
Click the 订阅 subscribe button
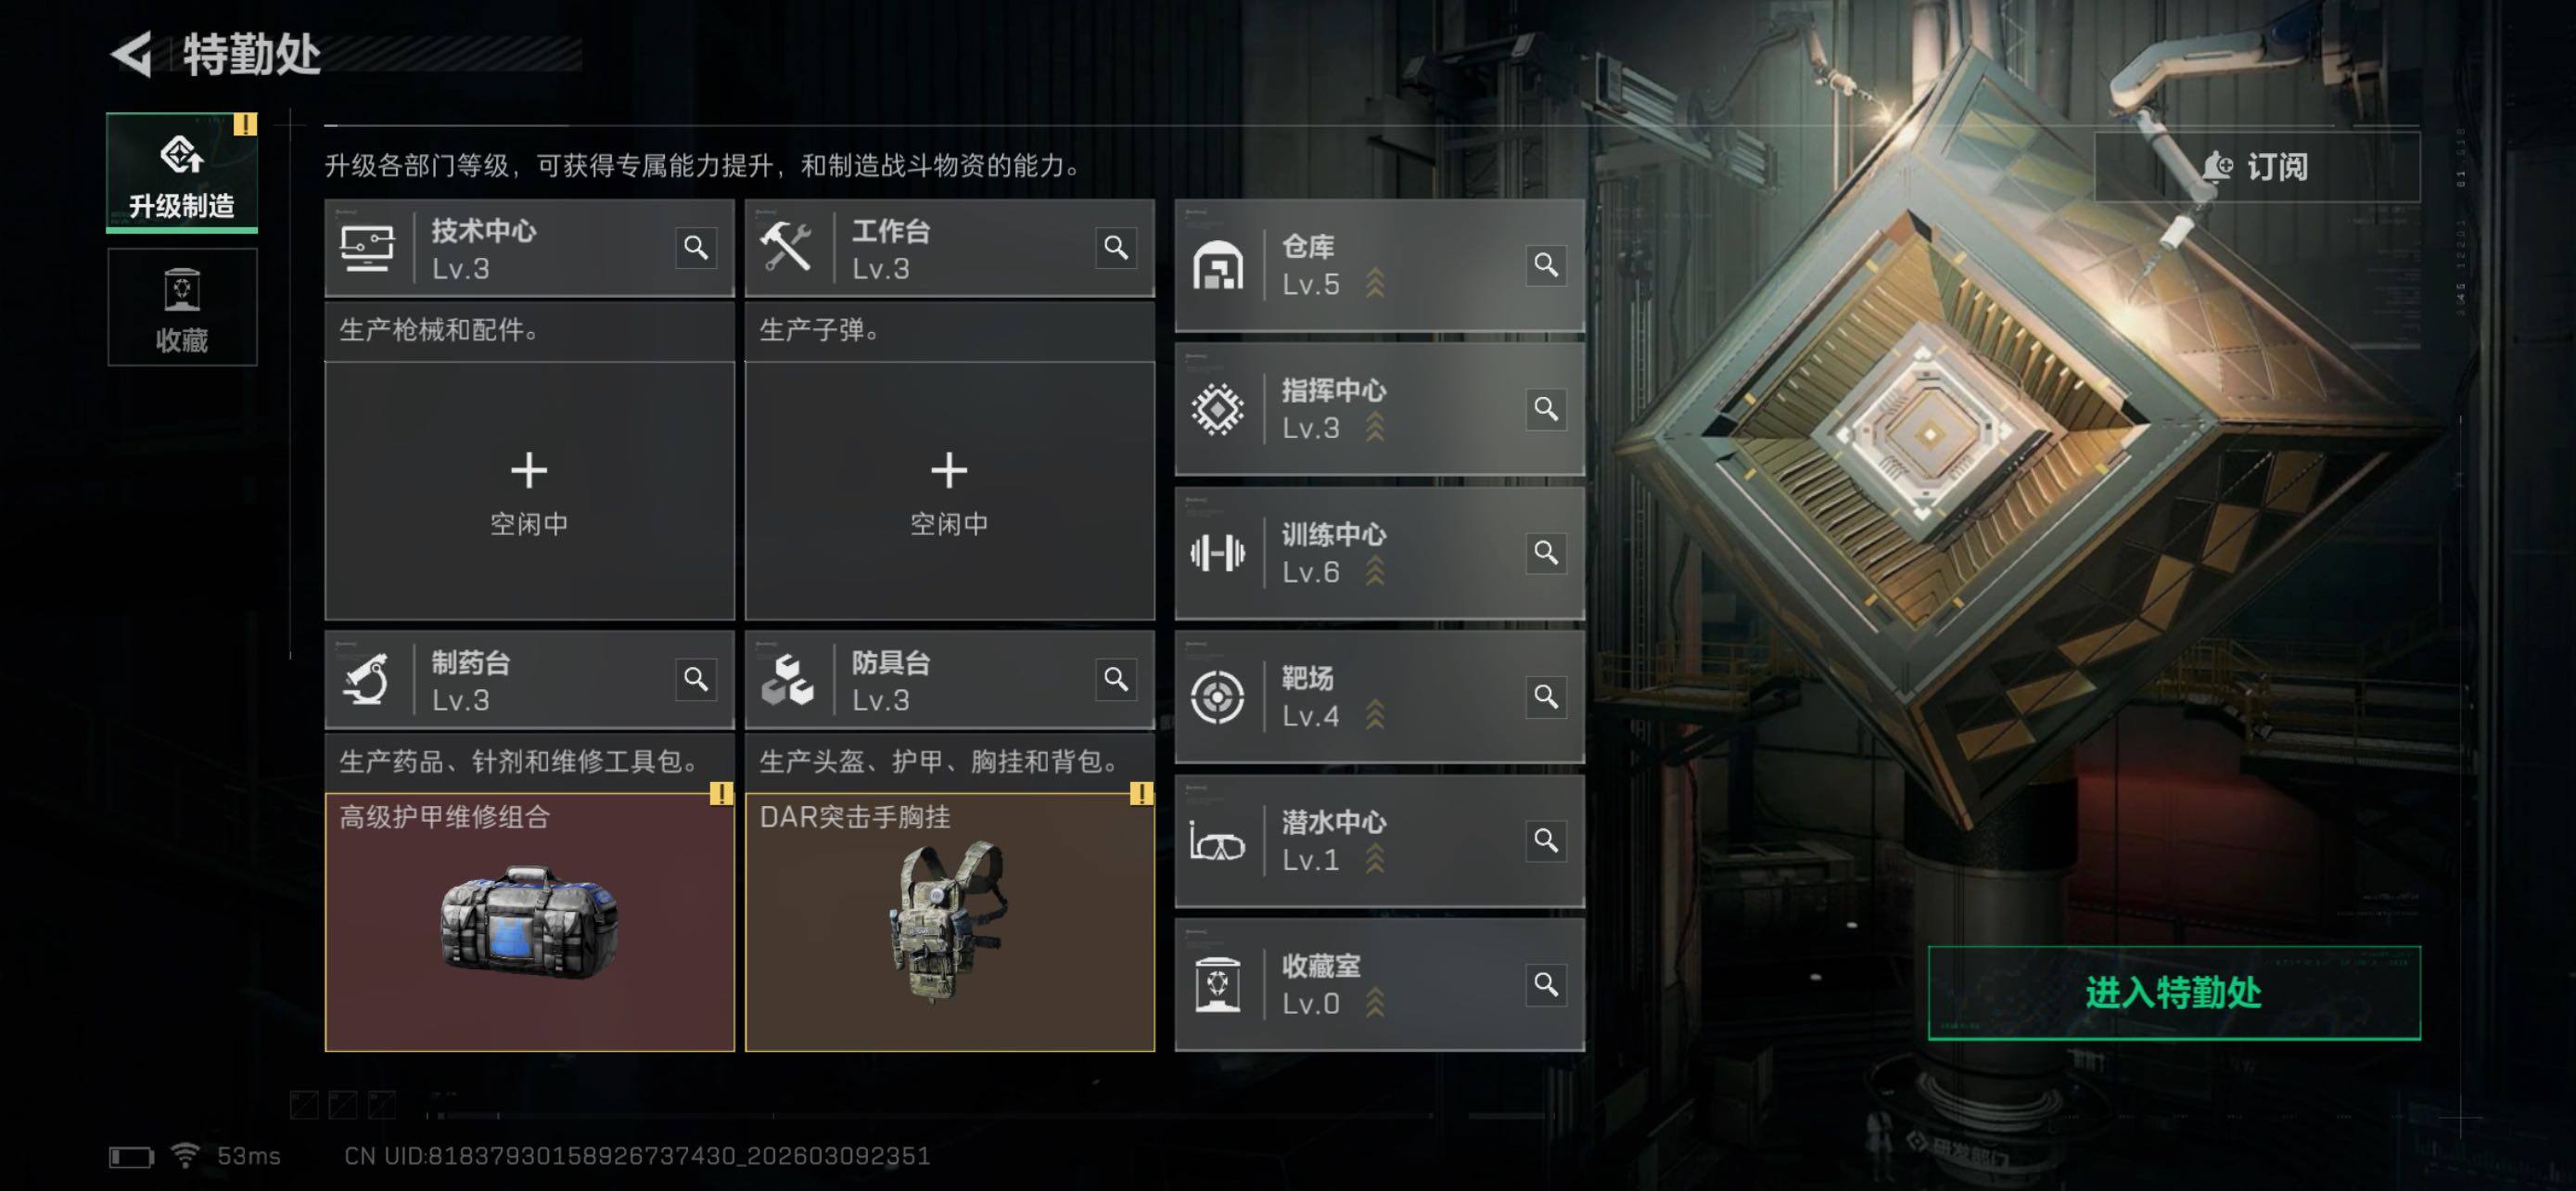click(2257, 166)
